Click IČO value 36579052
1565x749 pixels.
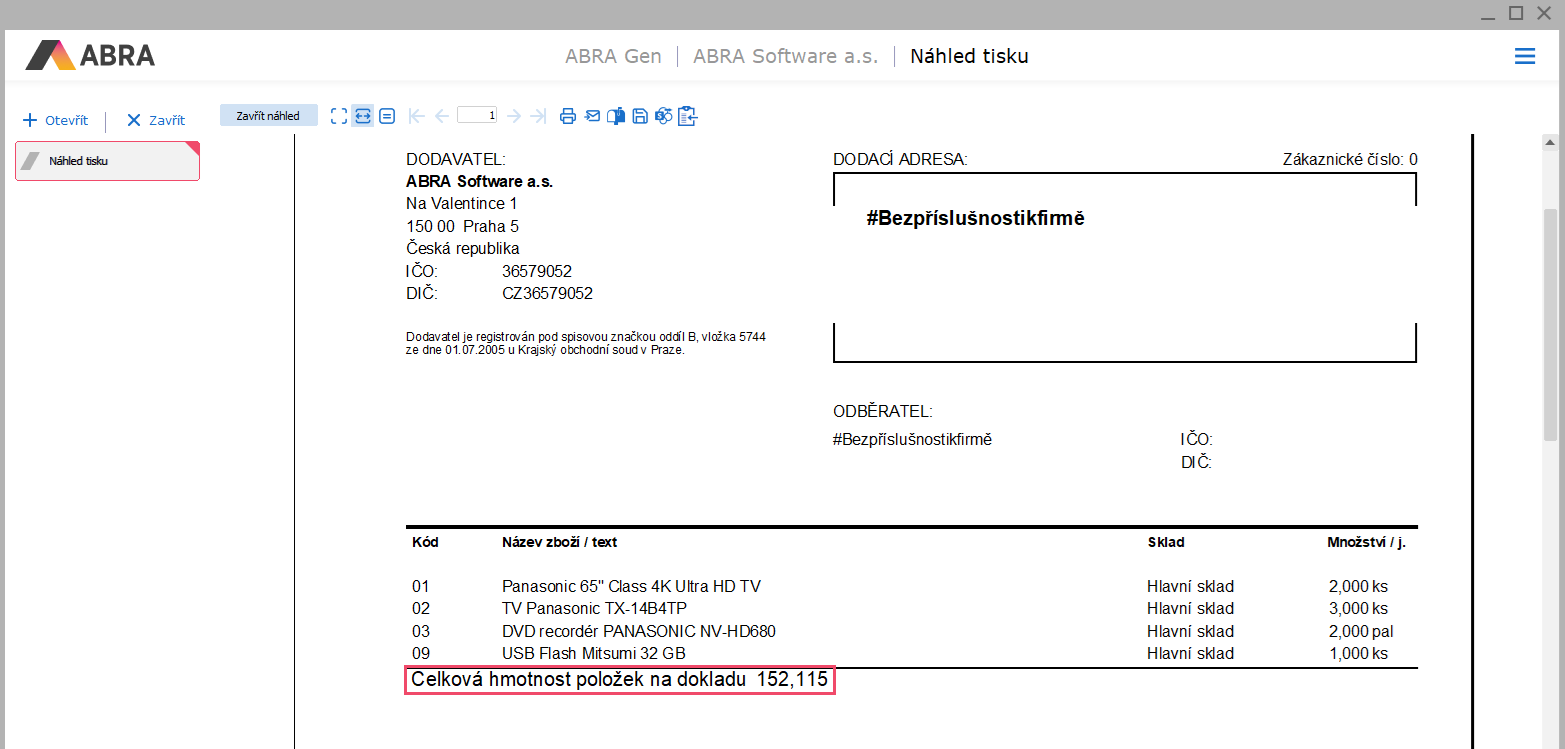(x=537, y=271)
